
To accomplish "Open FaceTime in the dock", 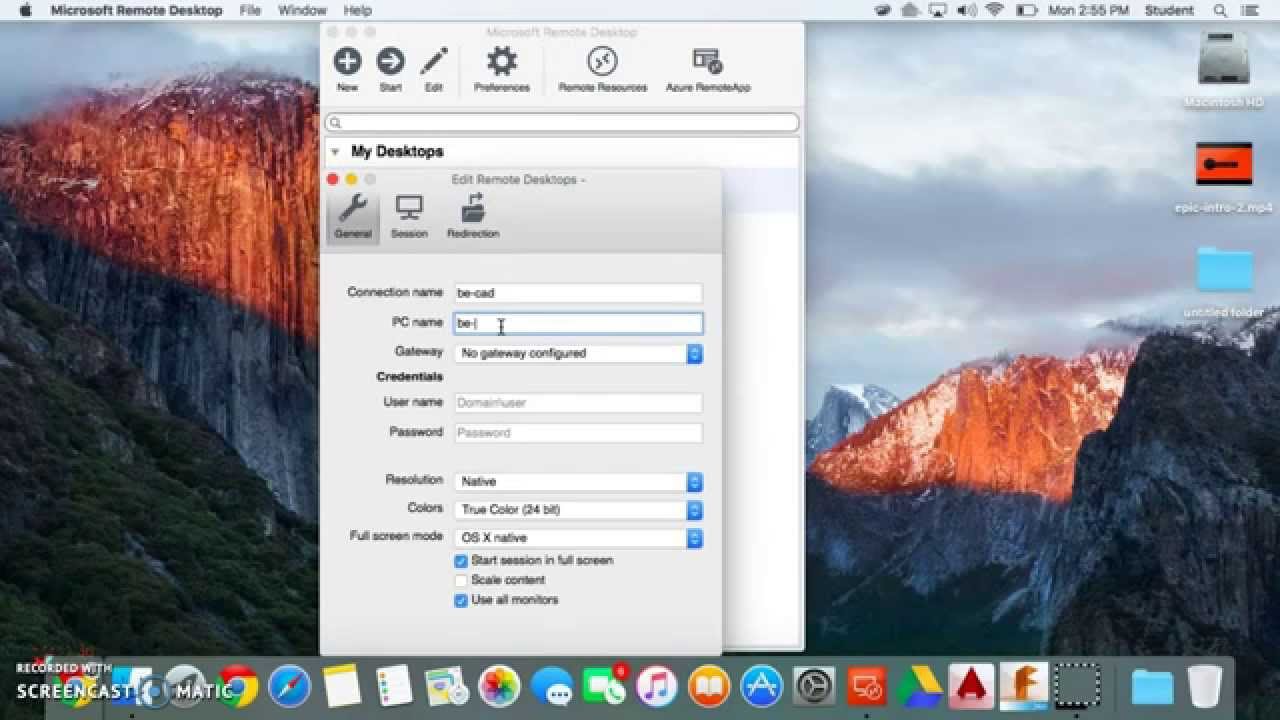I will tap(603, 686).
